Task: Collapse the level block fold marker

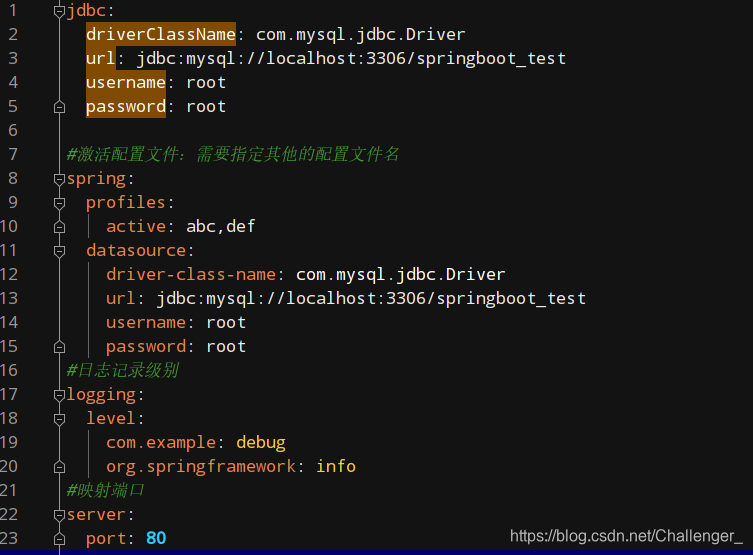Action: pos(59,419)
